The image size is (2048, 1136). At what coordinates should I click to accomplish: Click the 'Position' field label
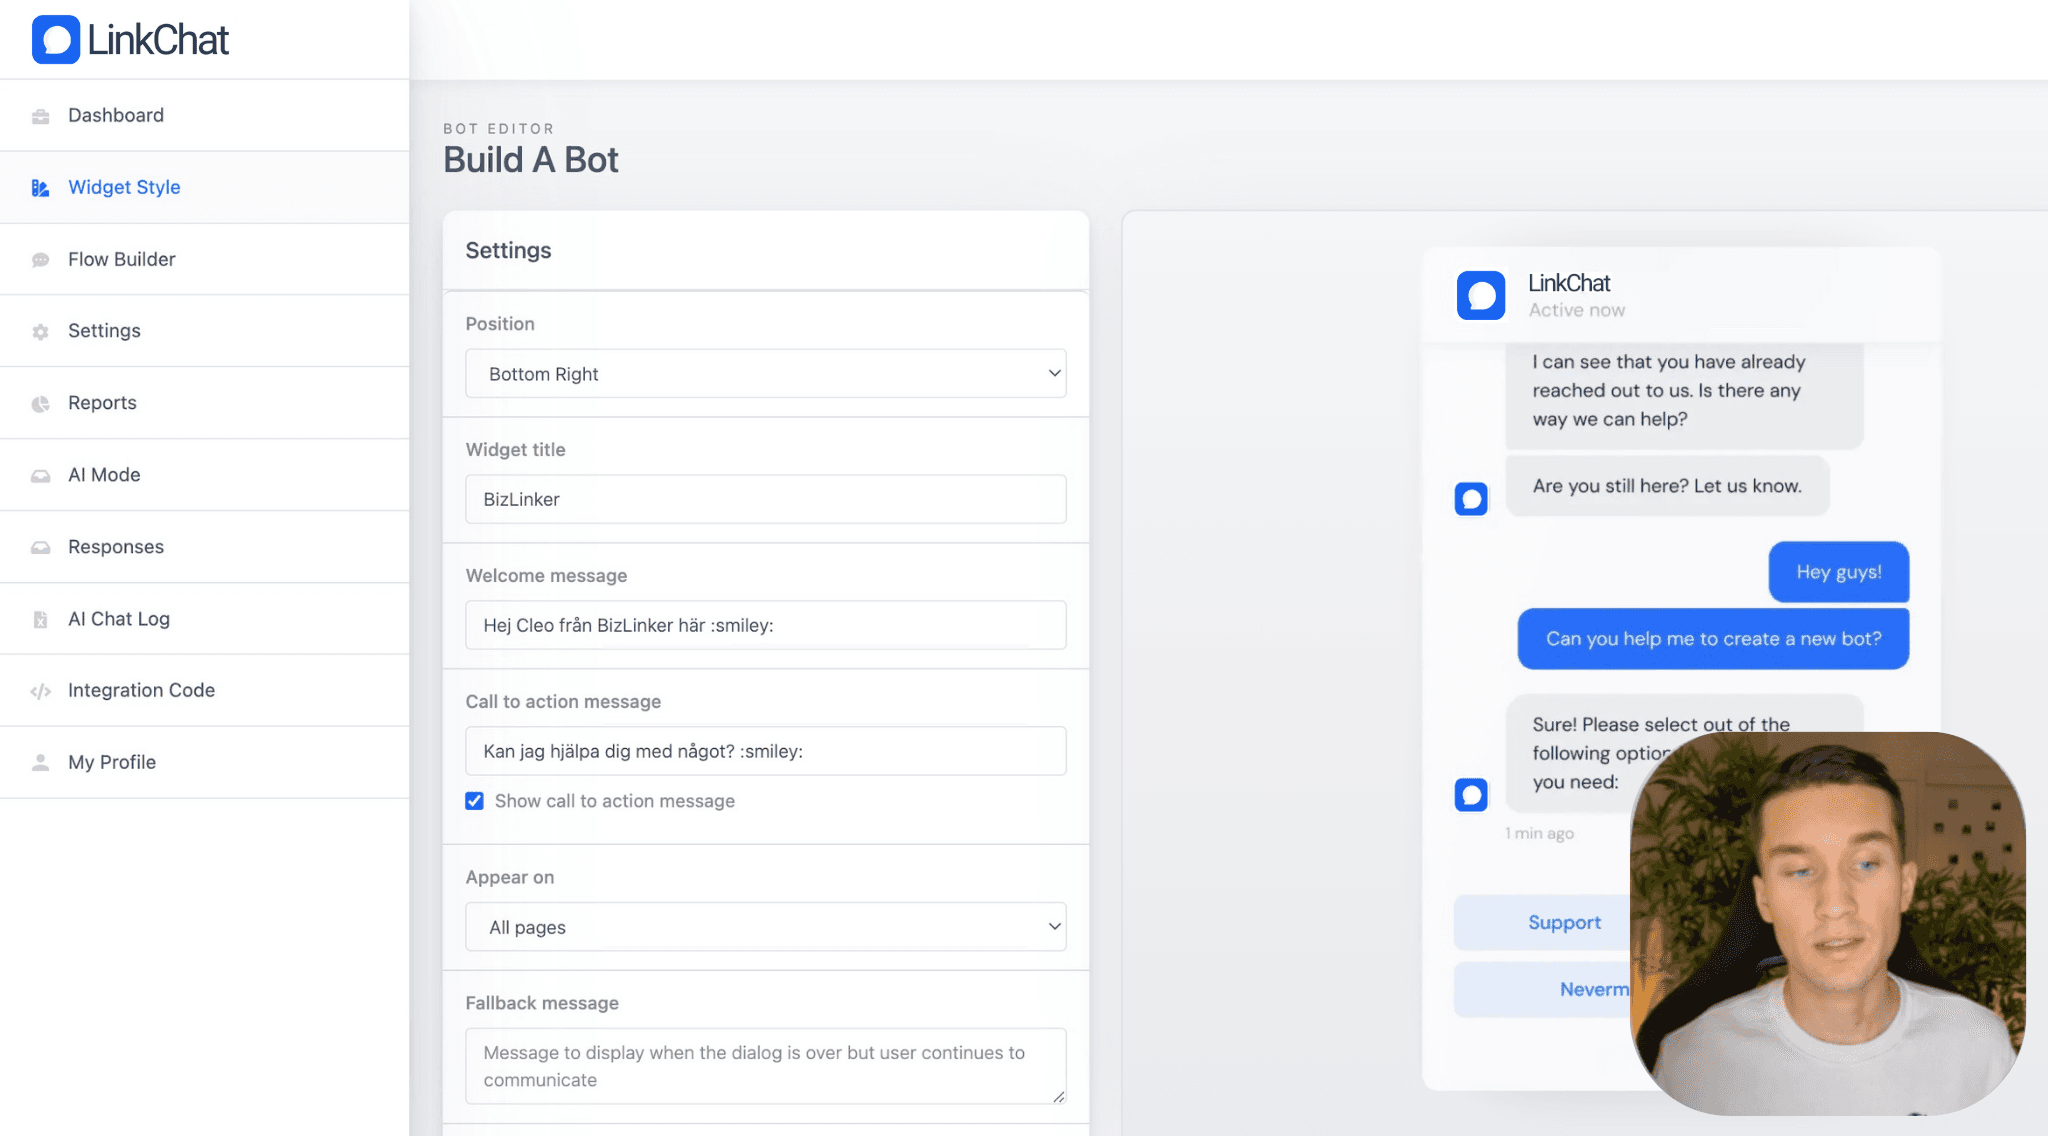tap(500, 324)
